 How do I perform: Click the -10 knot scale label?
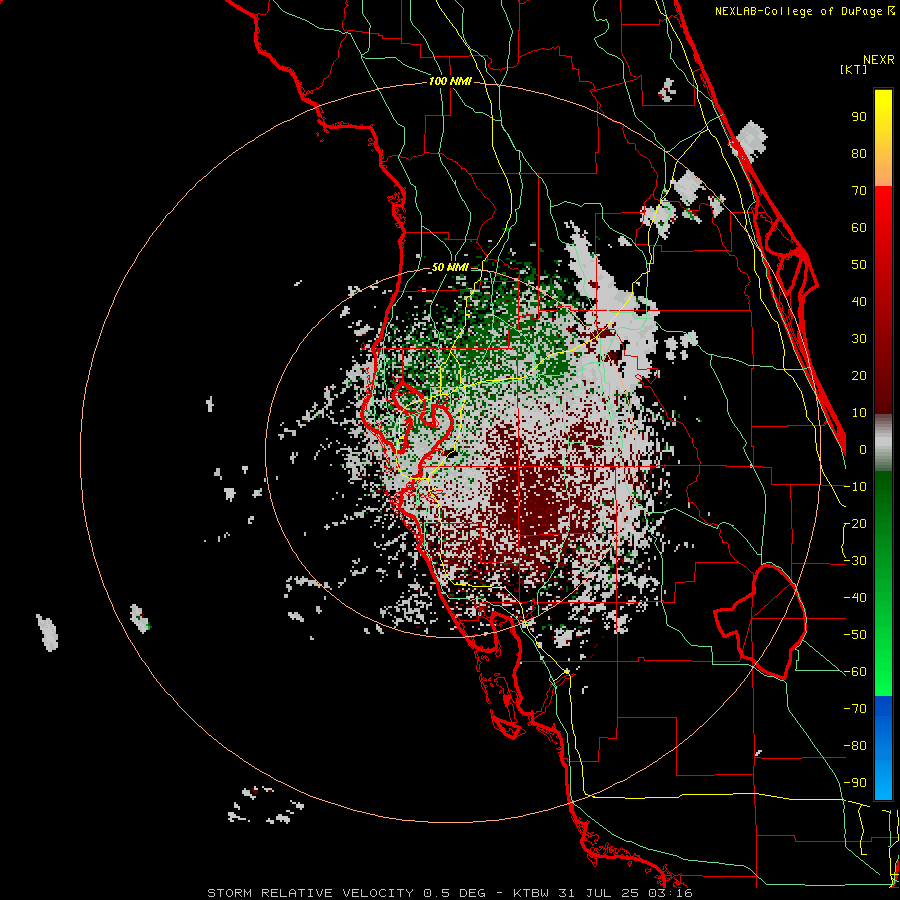[855, 487]
